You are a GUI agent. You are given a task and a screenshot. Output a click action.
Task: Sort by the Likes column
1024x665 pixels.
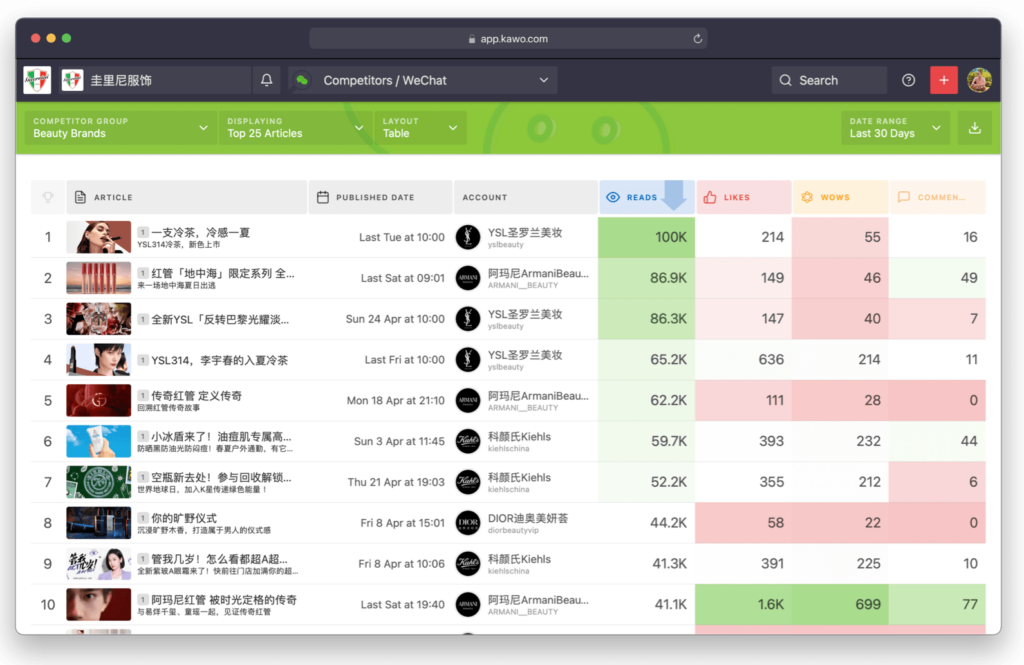pos(744,197)
